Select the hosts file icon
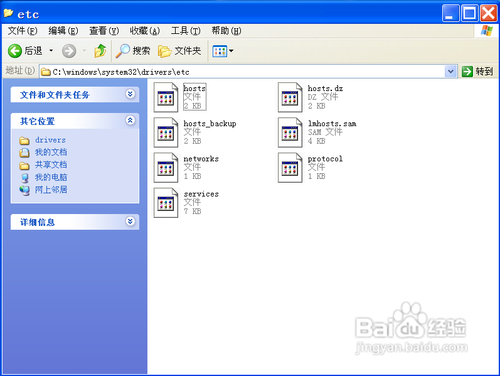Viewport: 500px width, 376px height. (166, 97)
